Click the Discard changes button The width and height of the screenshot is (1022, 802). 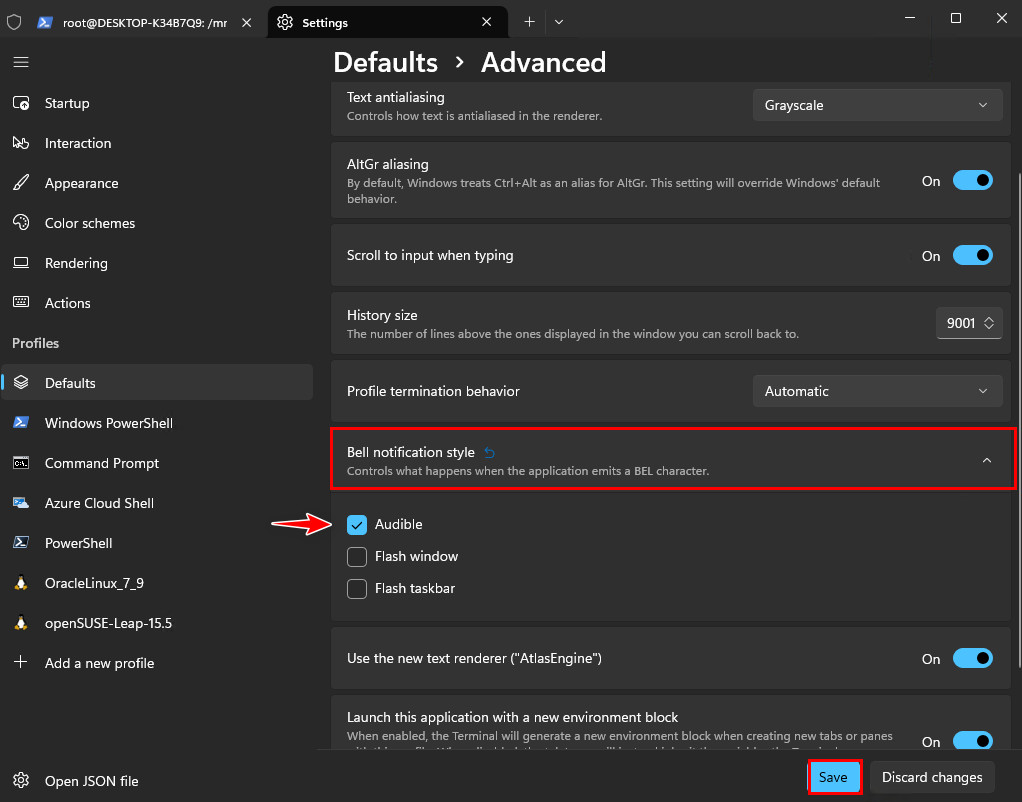coord(932,777)
